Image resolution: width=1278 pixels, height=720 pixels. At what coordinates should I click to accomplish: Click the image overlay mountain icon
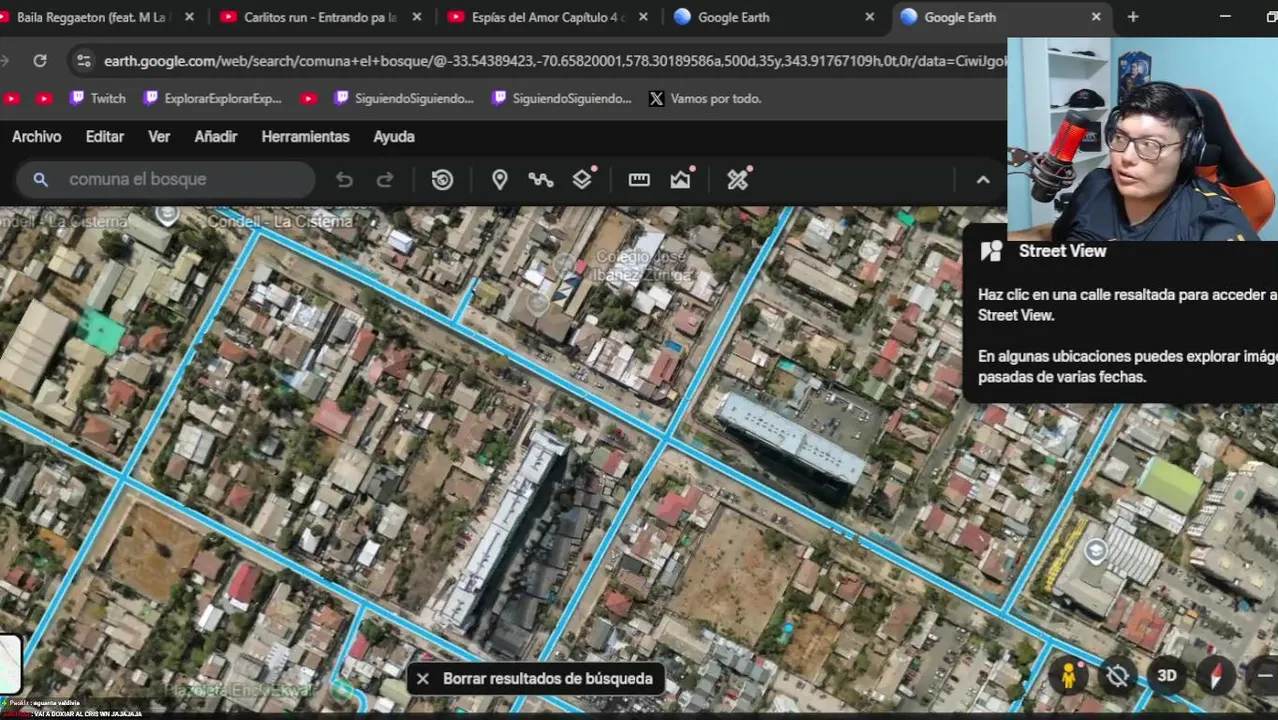point(682,179)
